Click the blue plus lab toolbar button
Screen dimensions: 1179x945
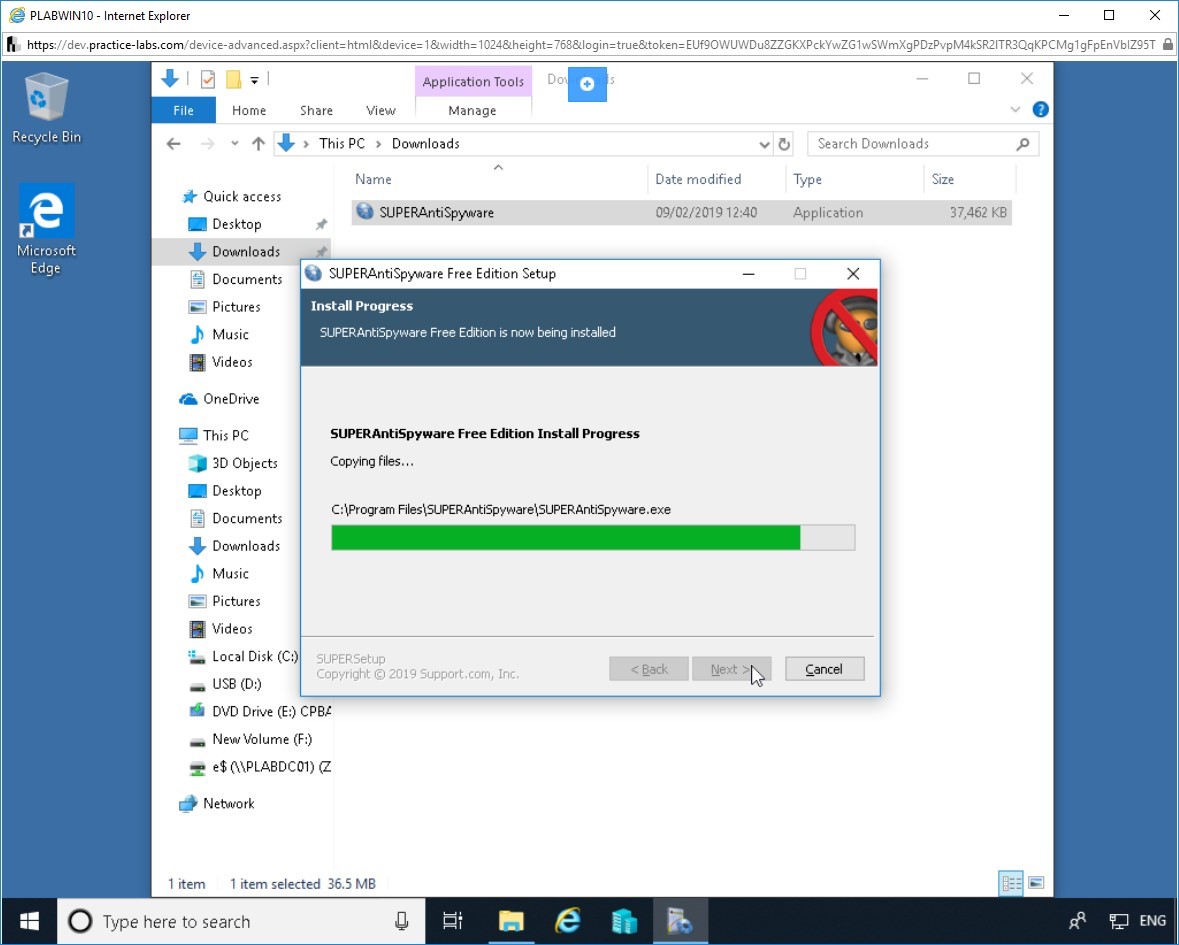tap(587, 83)
